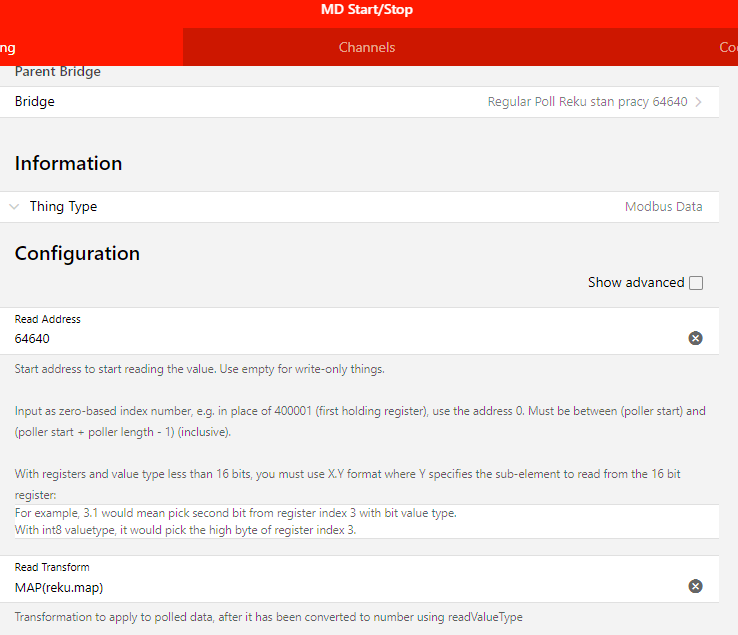Click the 'Show advanced' label text
Image resolution: width=738 pixels, height=635 pixels.
[x=636, y=282]
